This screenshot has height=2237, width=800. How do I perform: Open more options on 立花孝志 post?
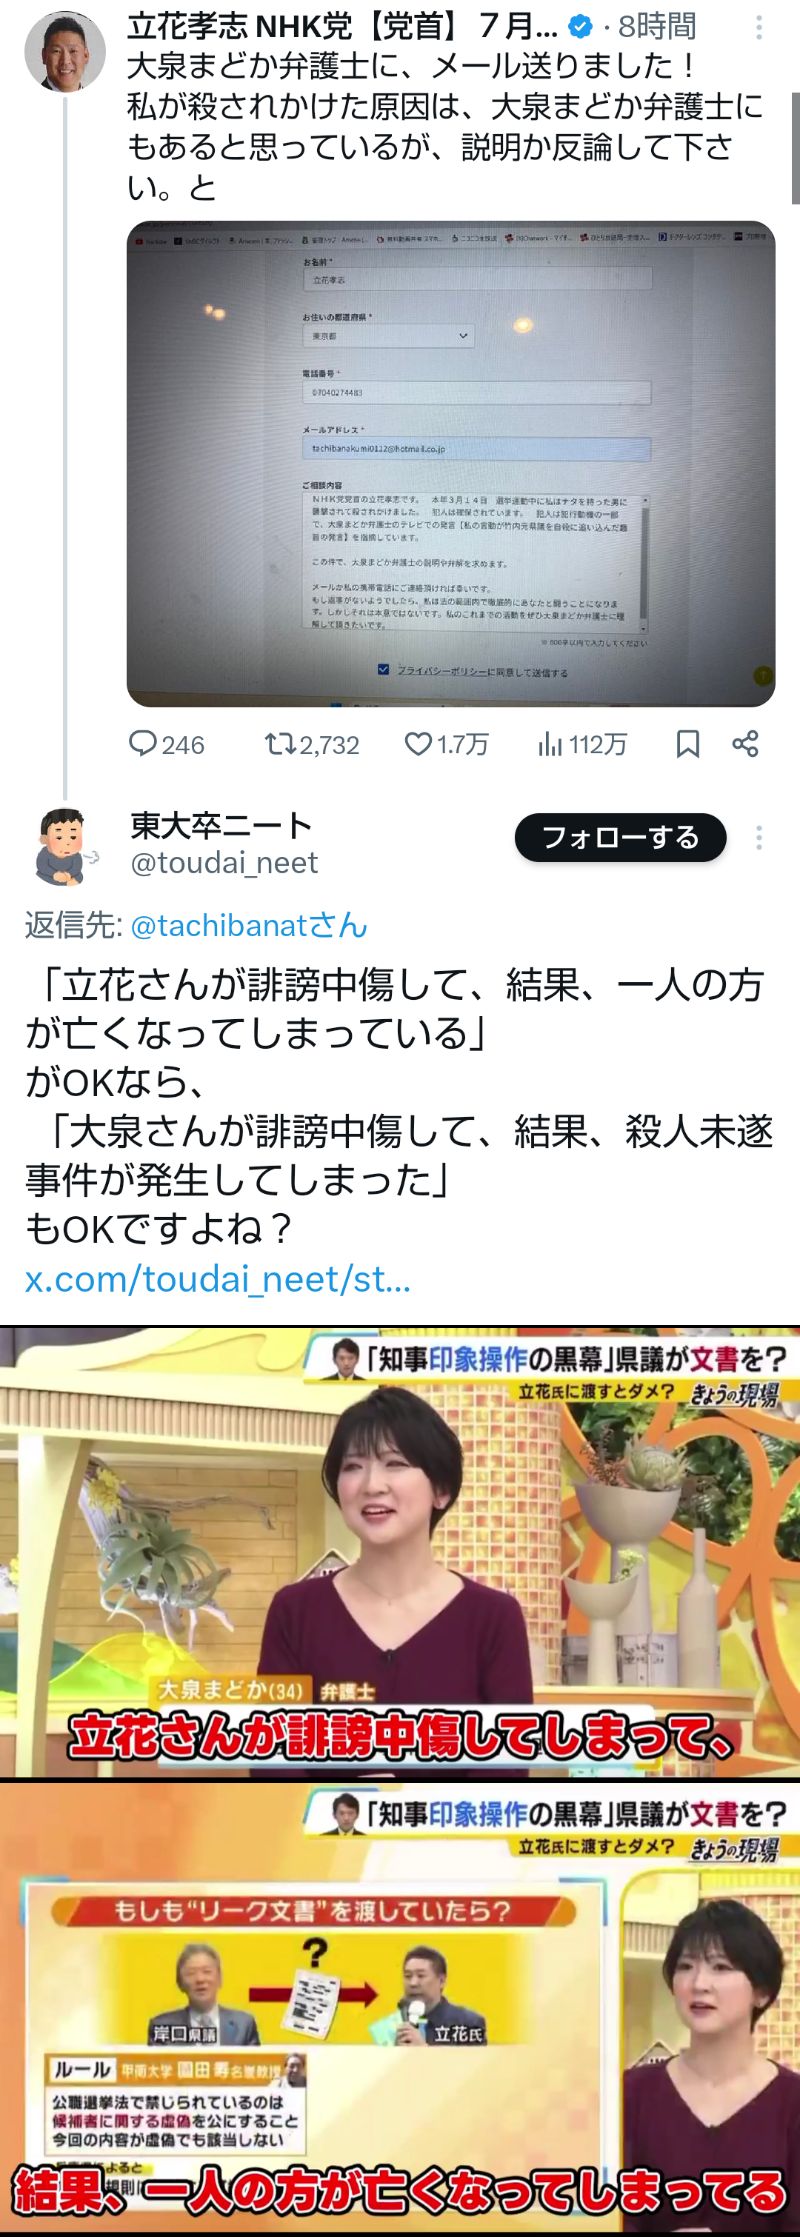759,27
